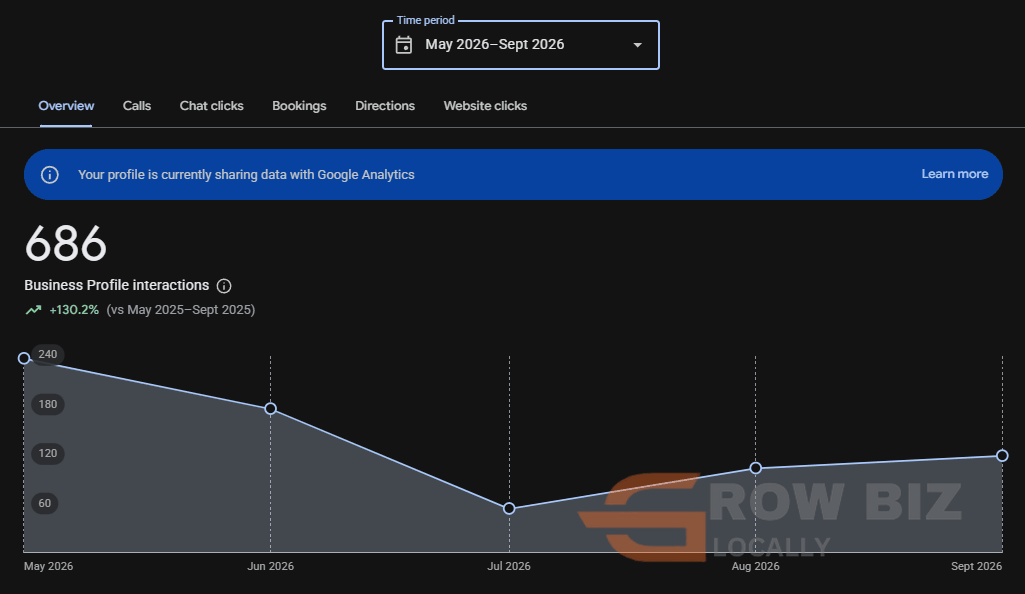Click the calendar icon in Time period
This screenshot has width=1025, height=594.
click(404, 44)
